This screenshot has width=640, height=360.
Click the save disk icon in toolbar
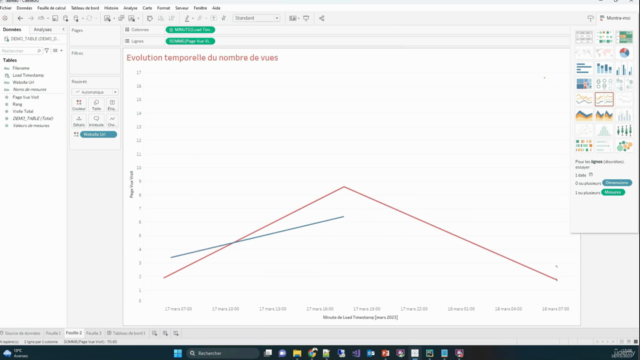55,18
